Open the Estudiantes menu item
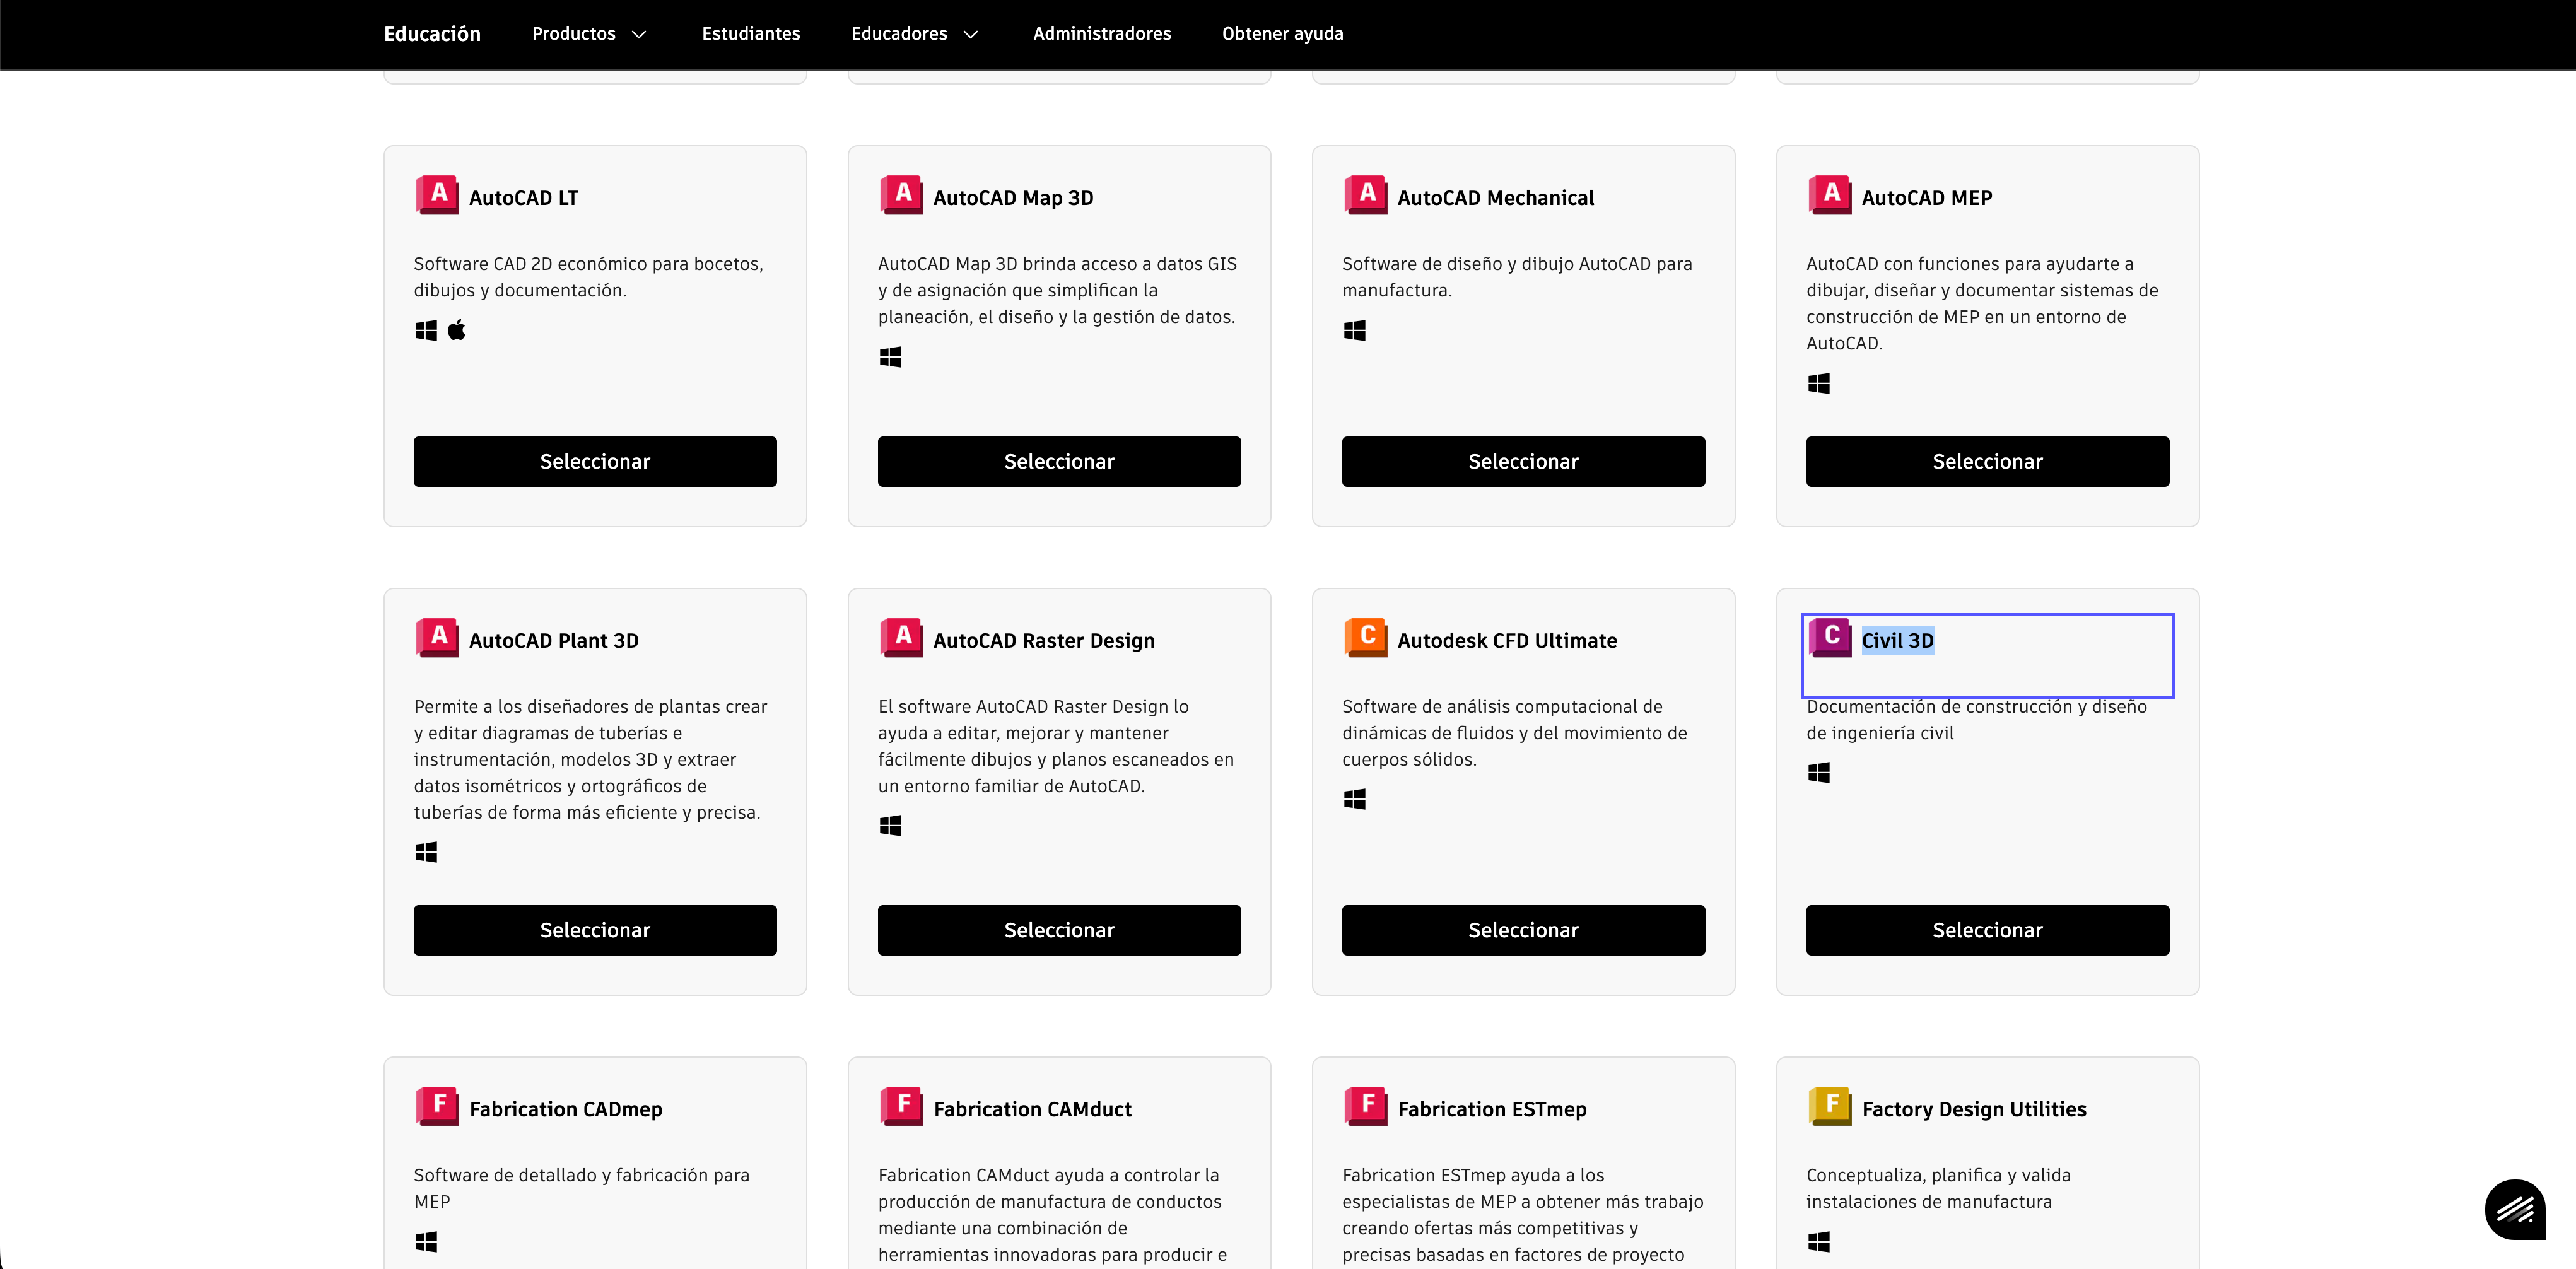Viewport: 2576px width, 1269px height. (x=750, y=34)
